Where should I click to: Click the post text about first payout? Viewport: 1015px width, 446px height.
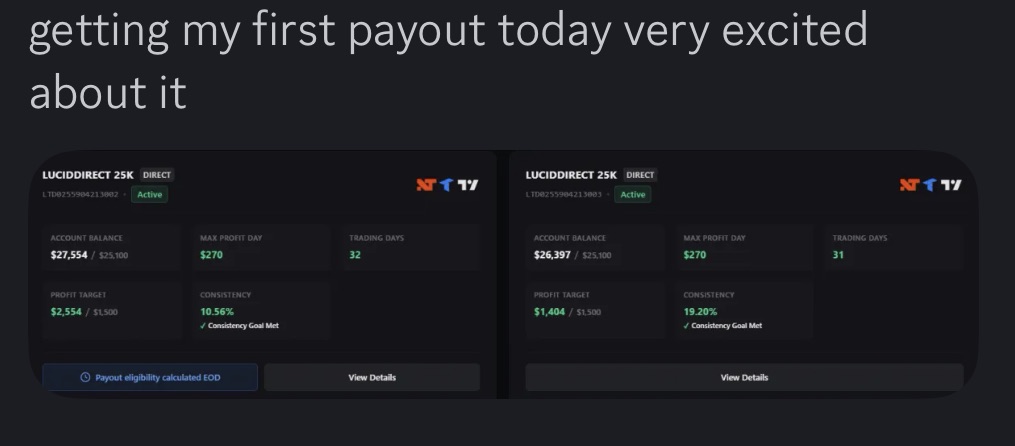click(448, 61)
